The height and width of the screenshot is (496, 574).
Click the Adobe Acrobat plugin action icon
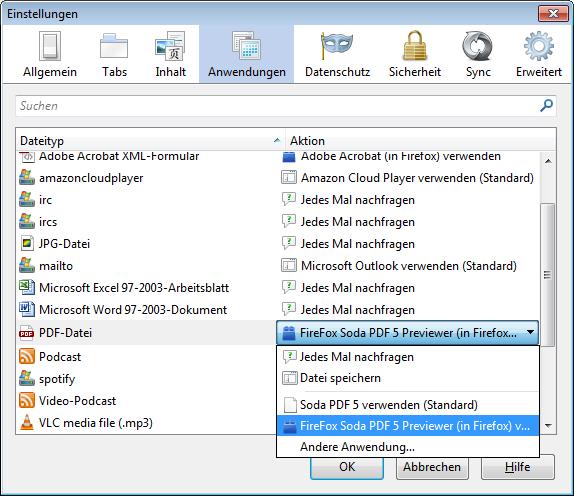coord(289,157)
